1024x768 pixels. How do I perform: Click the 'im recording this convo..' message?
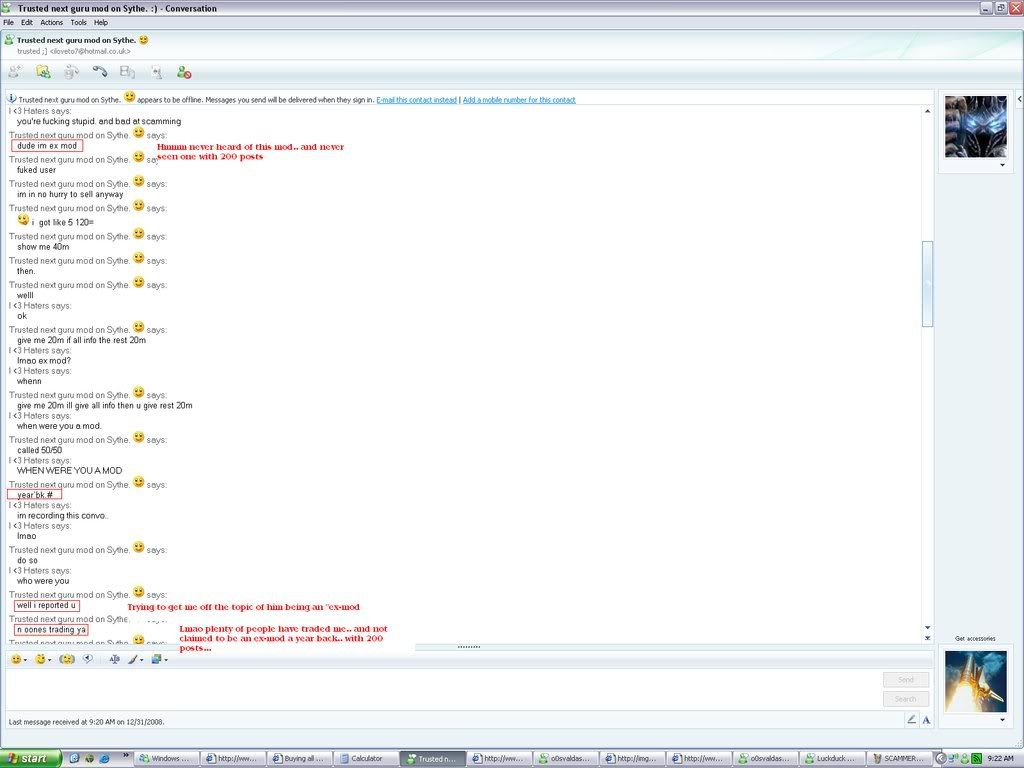(x=63, y=515)
